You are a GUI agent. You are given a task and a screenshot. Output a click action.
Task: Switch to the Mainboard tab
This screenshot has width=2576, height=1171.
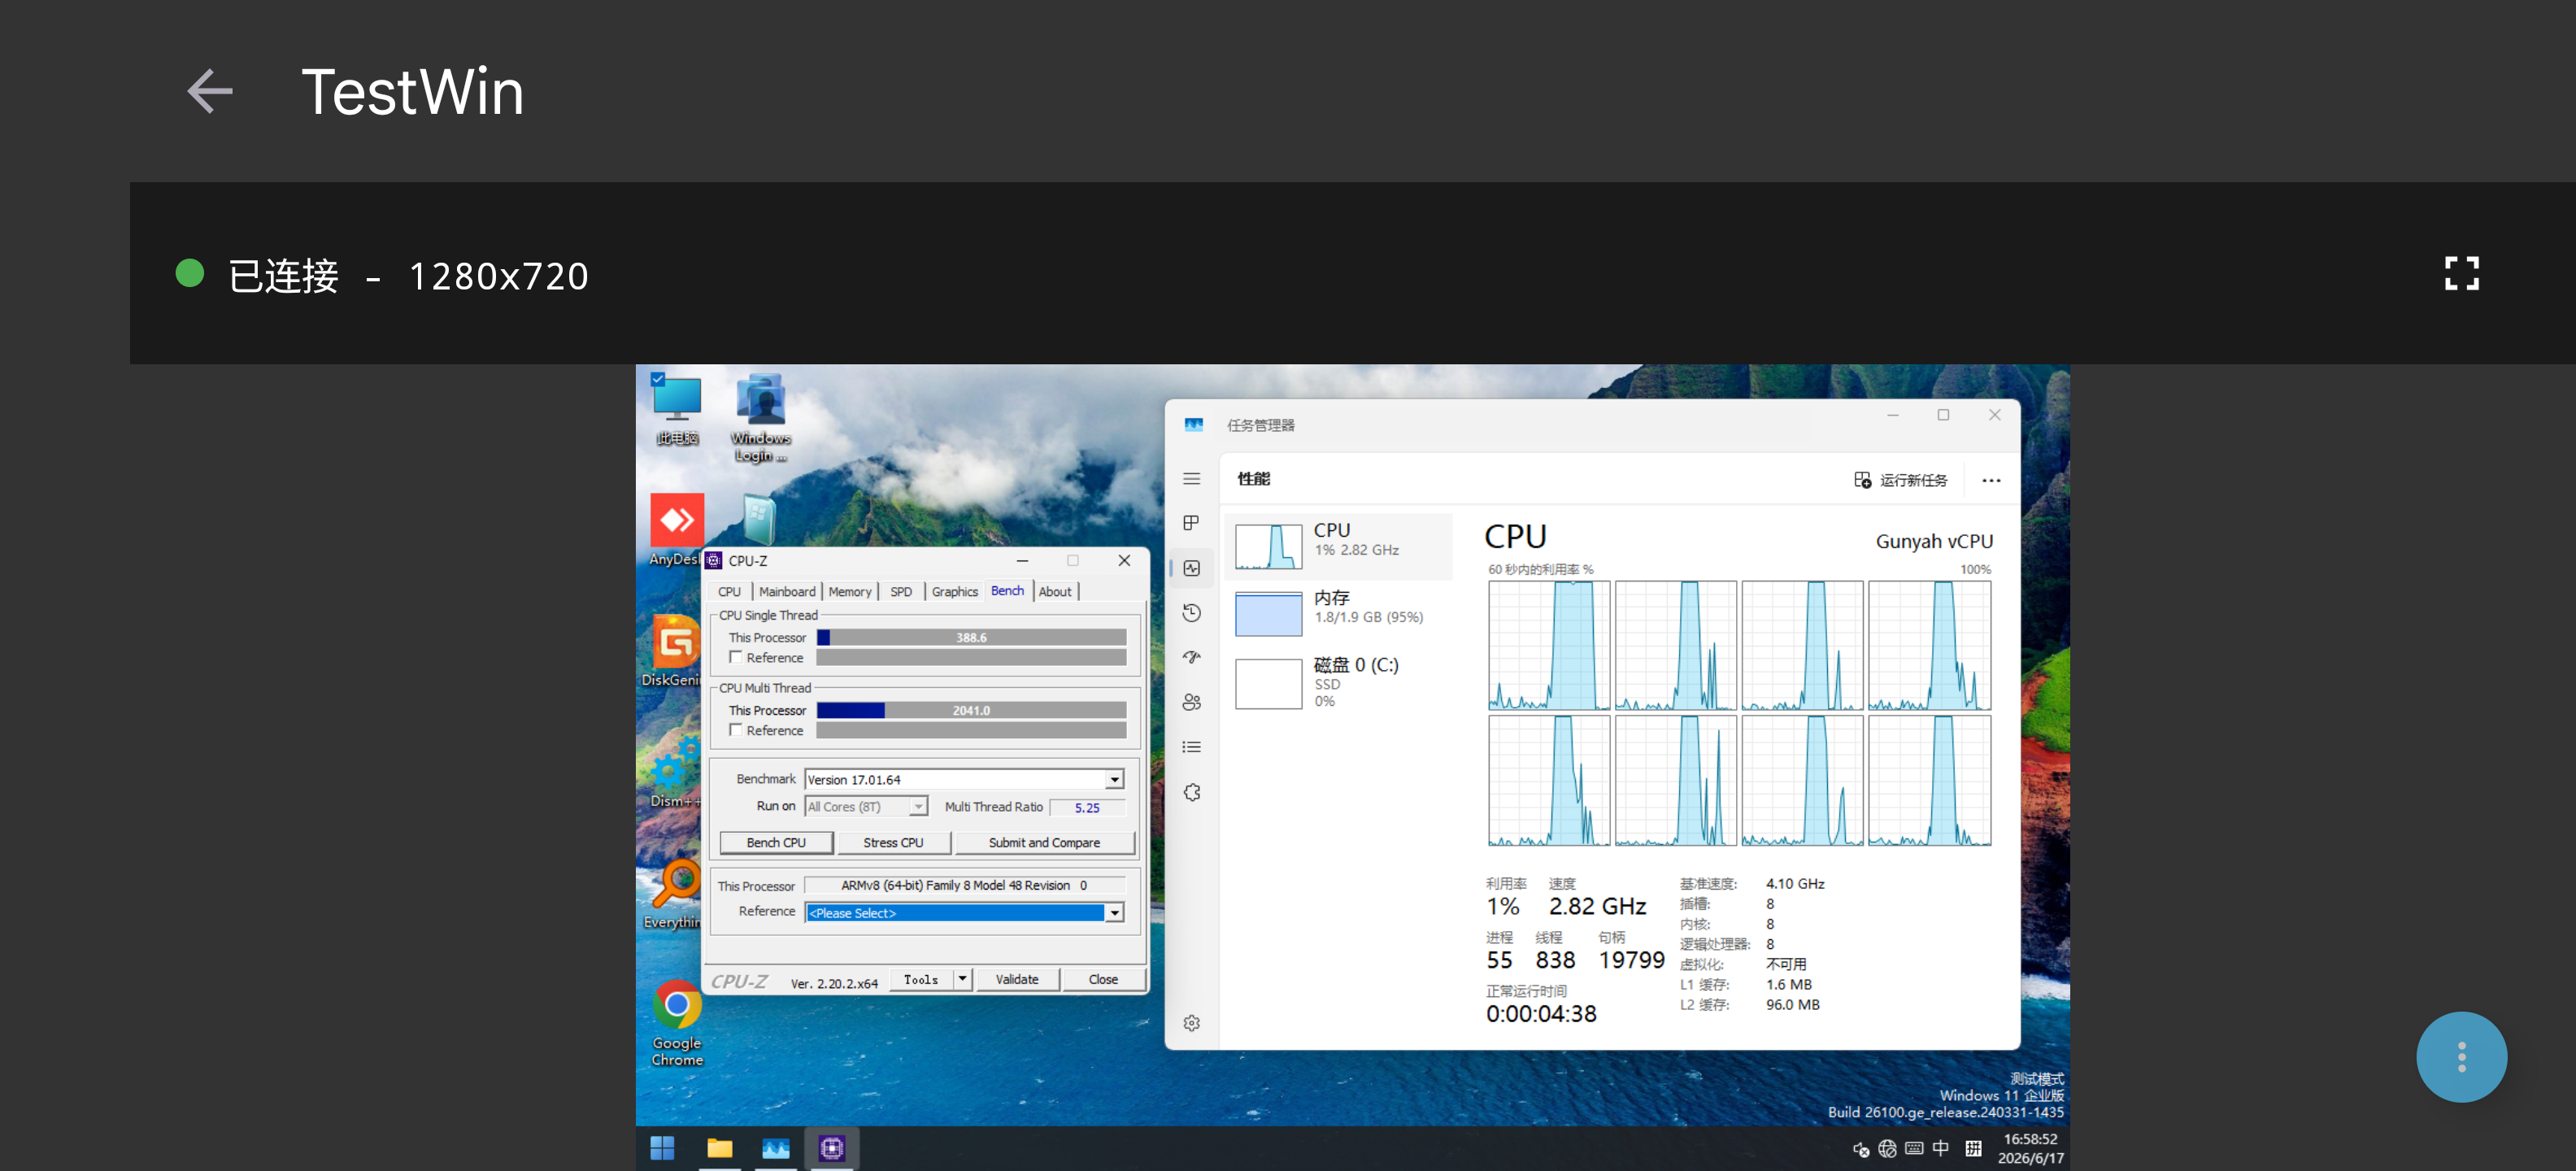coord(787,592)
